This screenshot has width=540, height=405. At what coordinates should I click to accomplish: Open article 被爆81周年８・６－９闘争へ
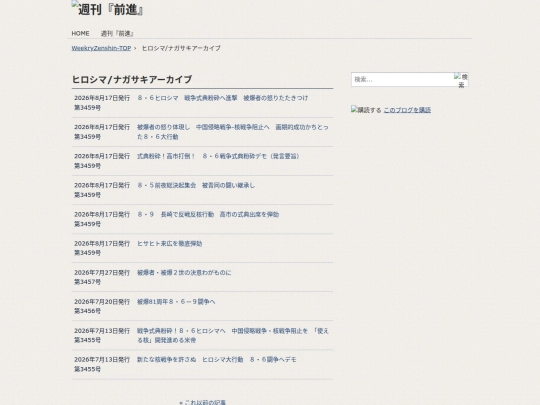coord(176,302)
